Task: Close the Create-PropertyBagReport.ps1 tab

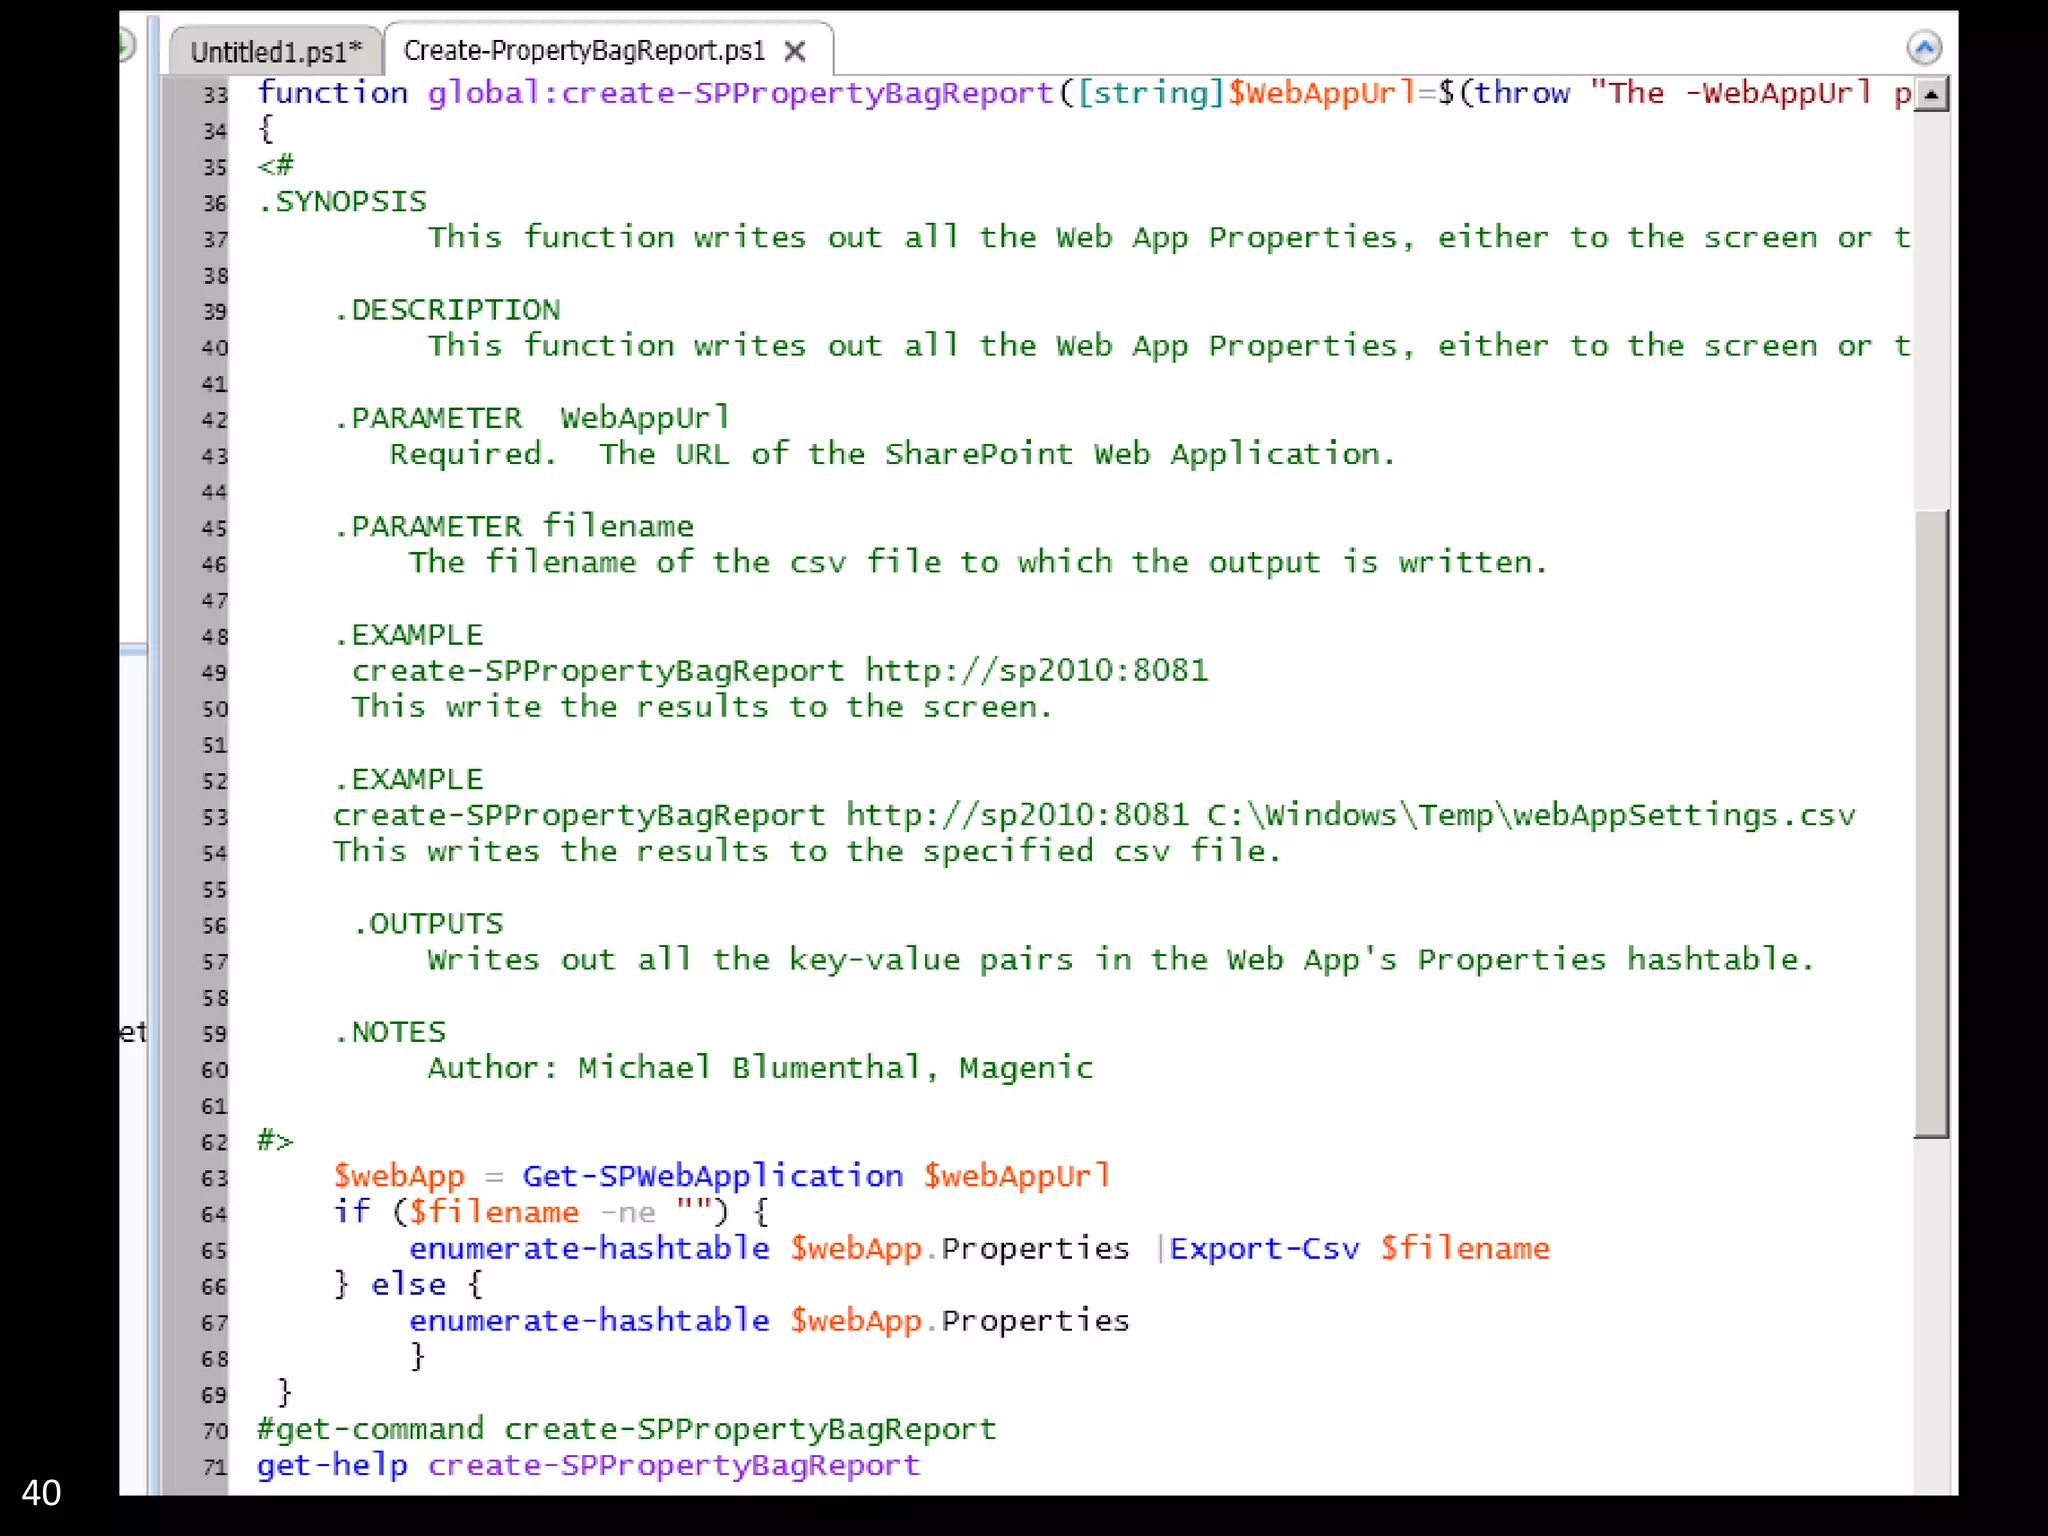Action: pos(795,51)
